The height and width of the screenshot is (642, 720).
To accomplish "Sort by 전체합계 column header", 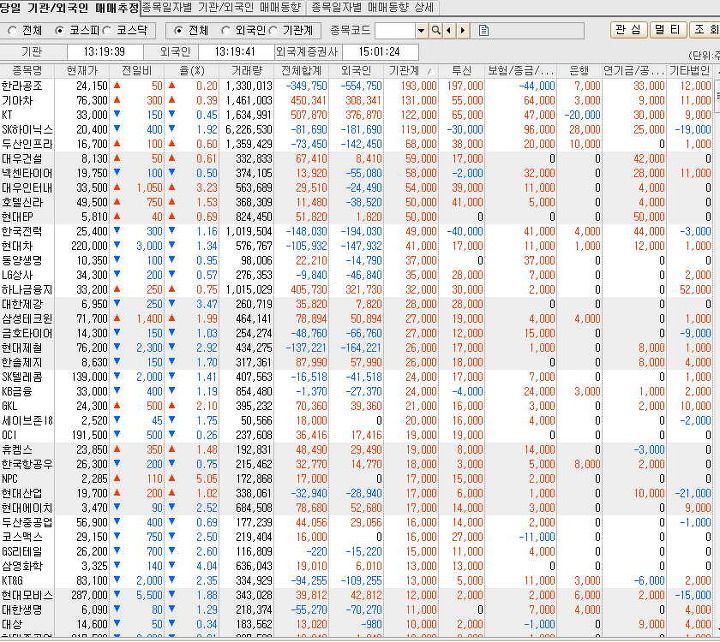I will point(301,71).
